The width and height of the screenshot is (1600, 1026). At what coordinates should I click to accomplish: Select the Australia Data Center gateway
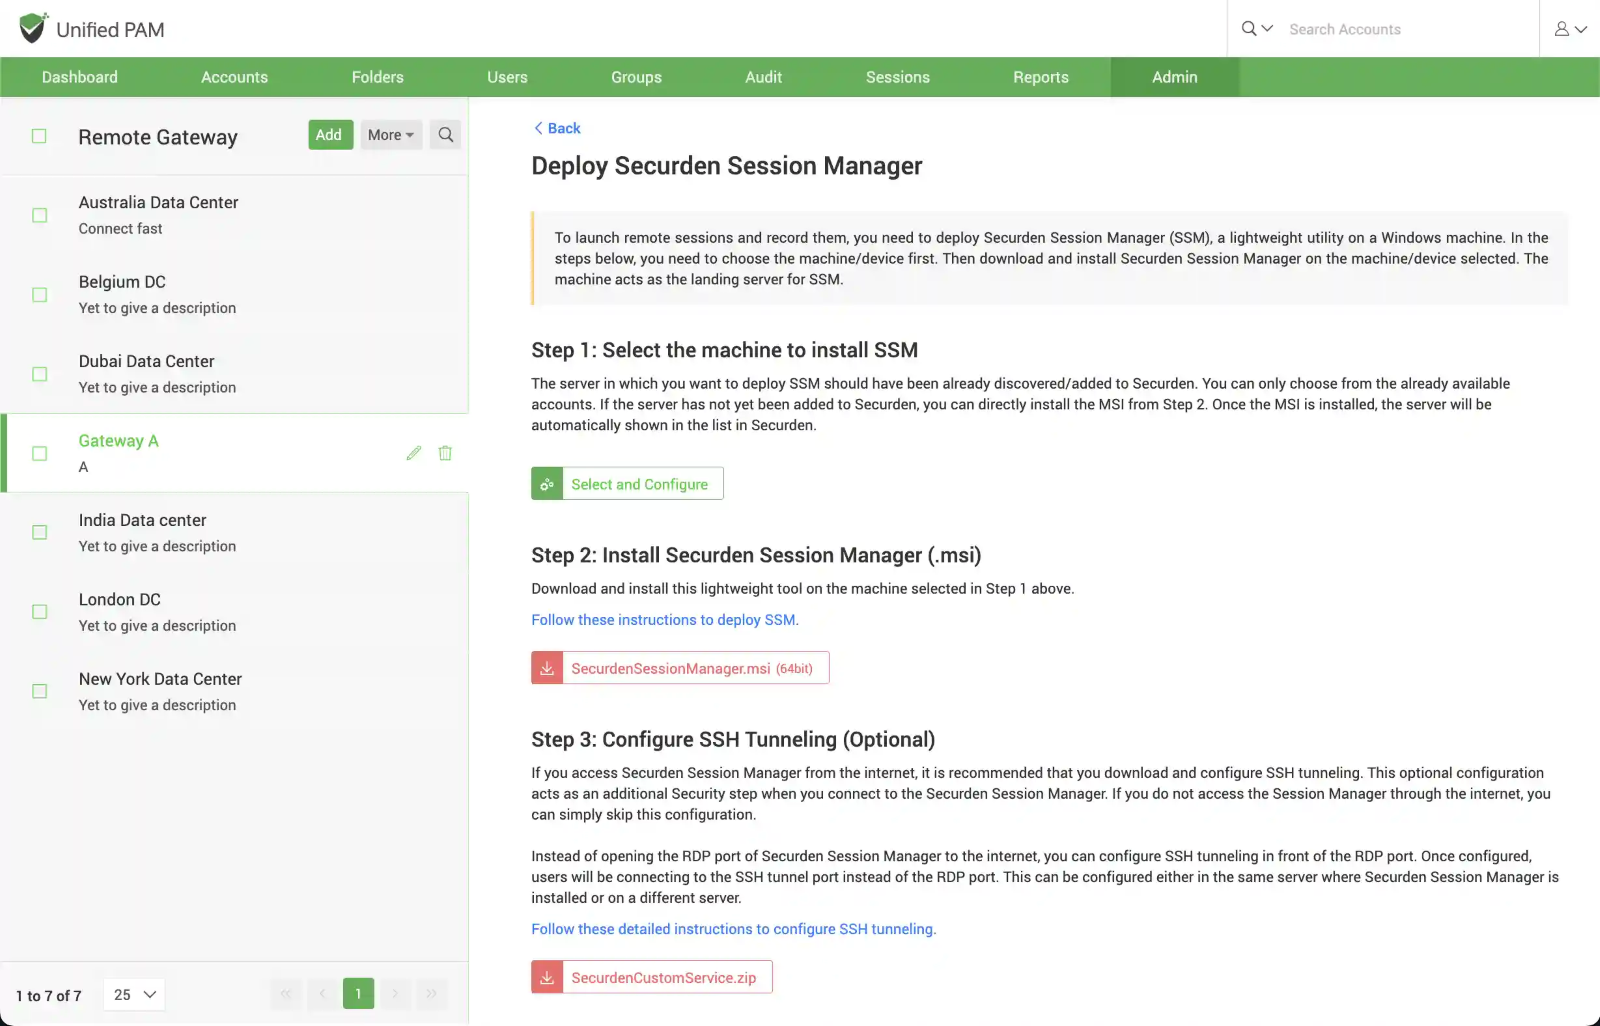235,215
